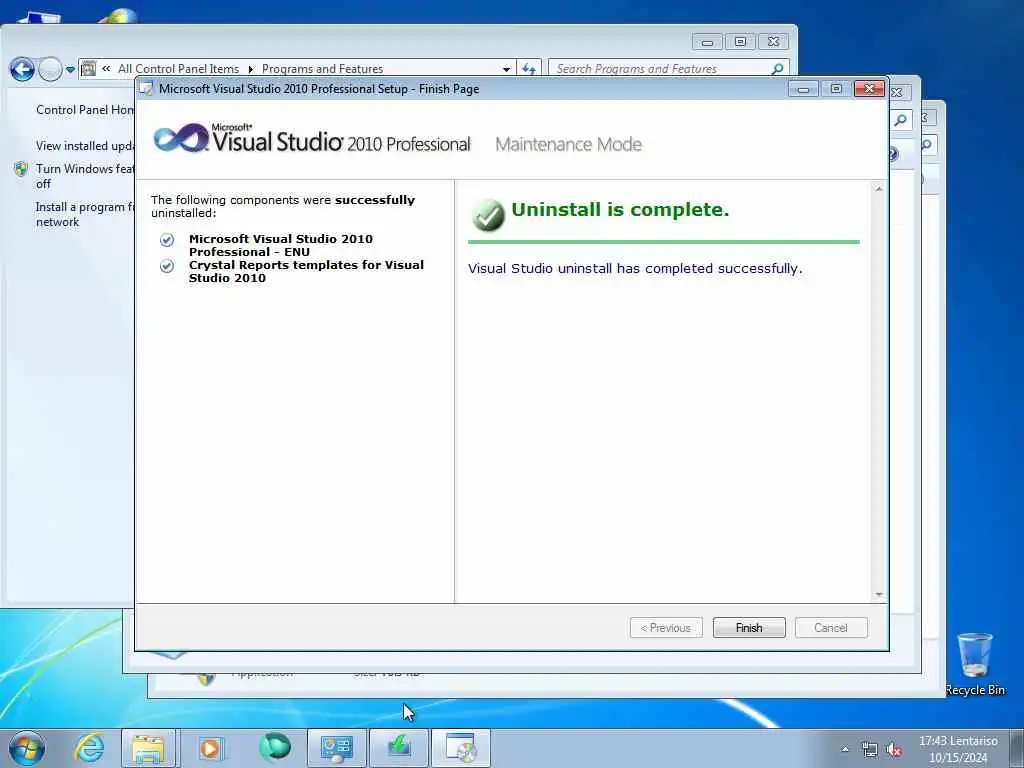Open Turn Windows features on or off
The width and height of the screenshot is (1024, 768).
[85, 176]
